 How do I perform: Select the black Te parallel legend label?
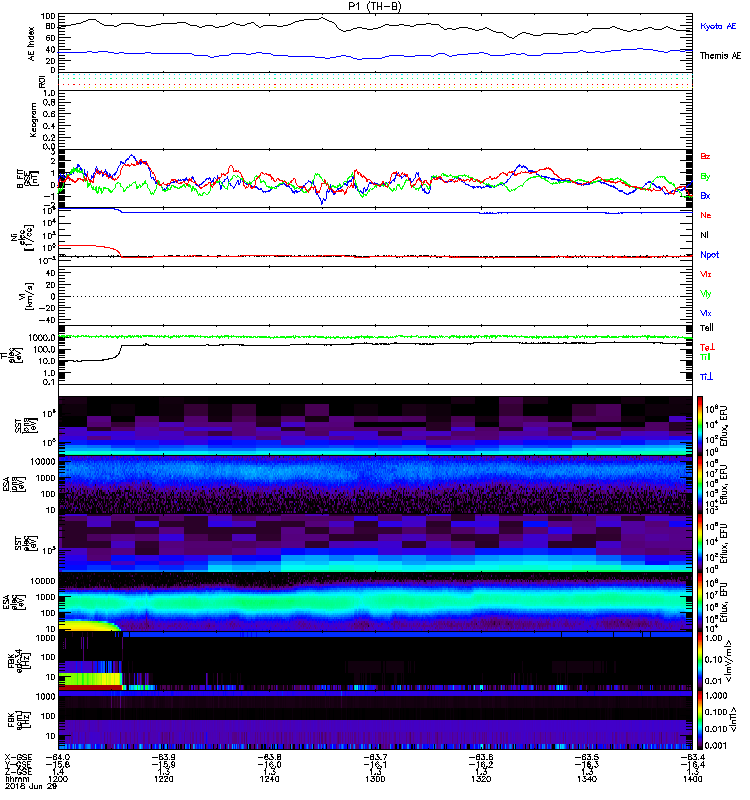707,328
